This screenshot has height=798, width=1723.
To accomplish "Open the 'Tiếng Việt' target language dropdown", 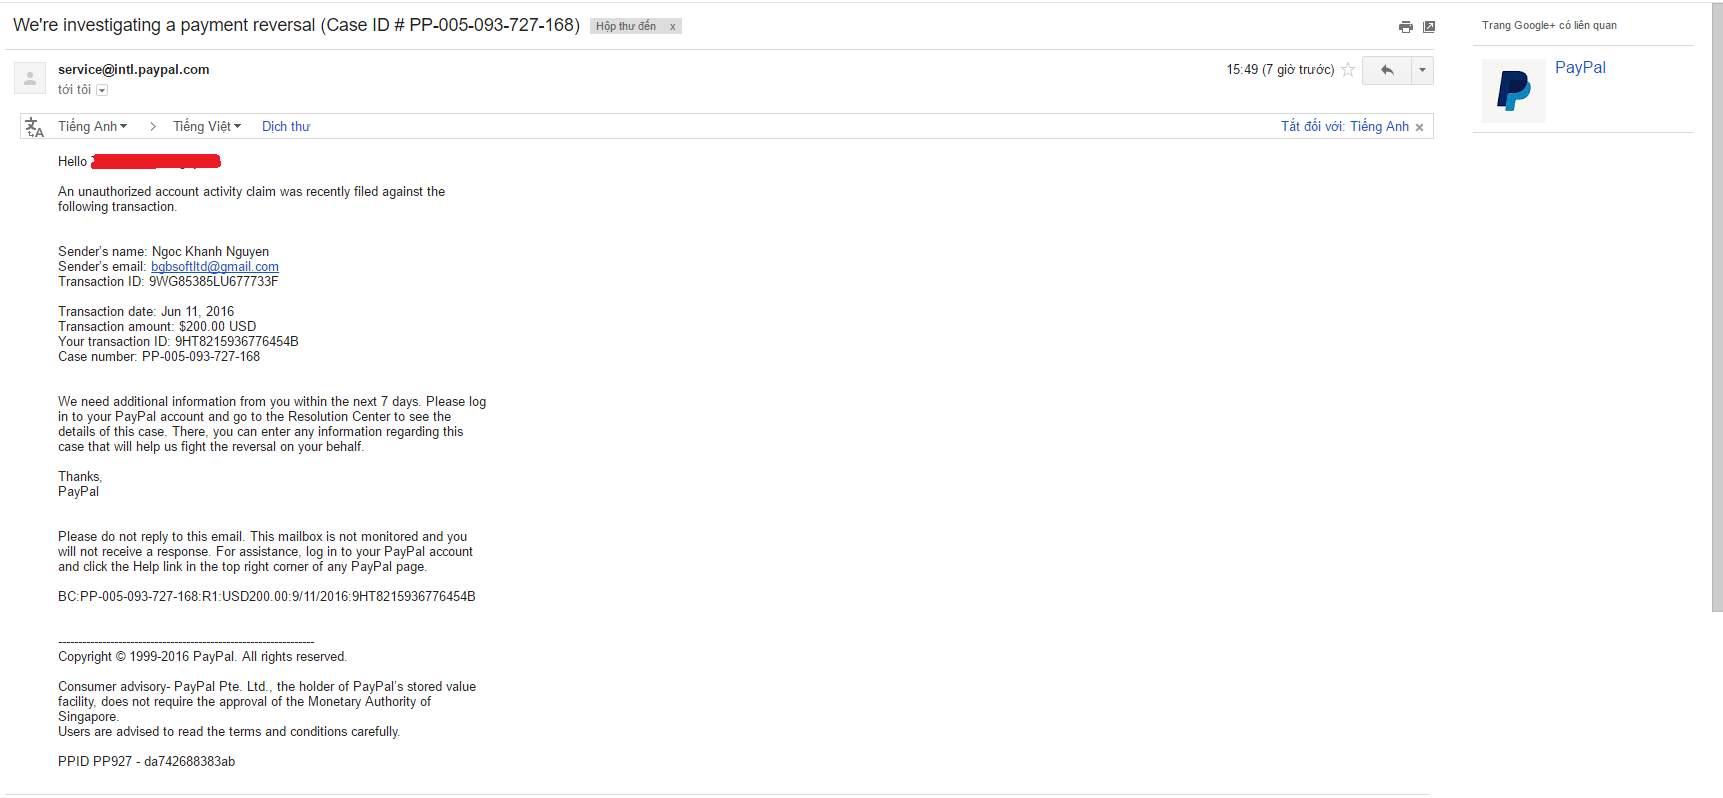I will pyautogui.click(x=207, y=126).
